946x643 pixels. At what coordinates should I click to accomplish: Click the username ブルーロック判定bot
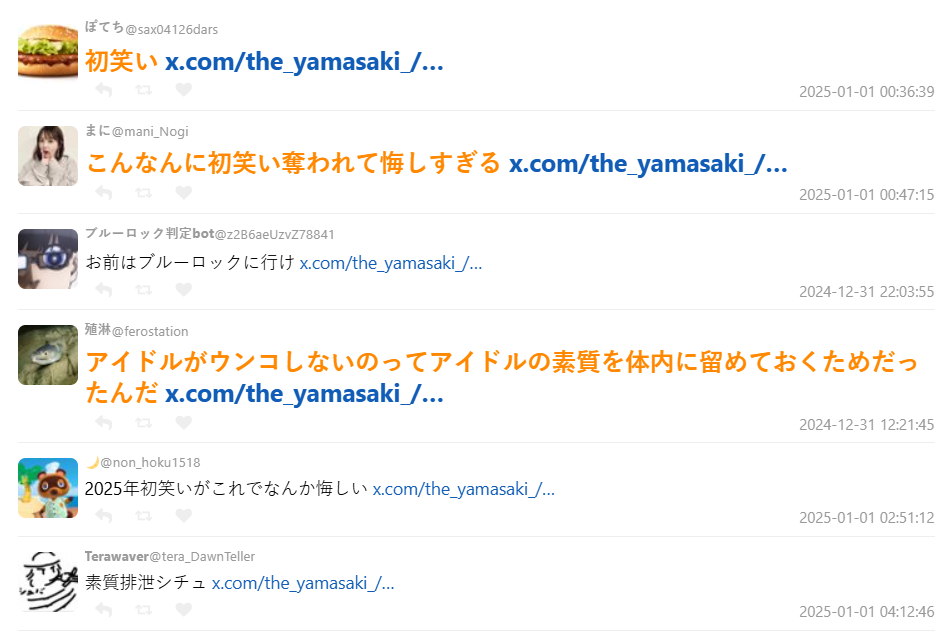coord(149,234)
